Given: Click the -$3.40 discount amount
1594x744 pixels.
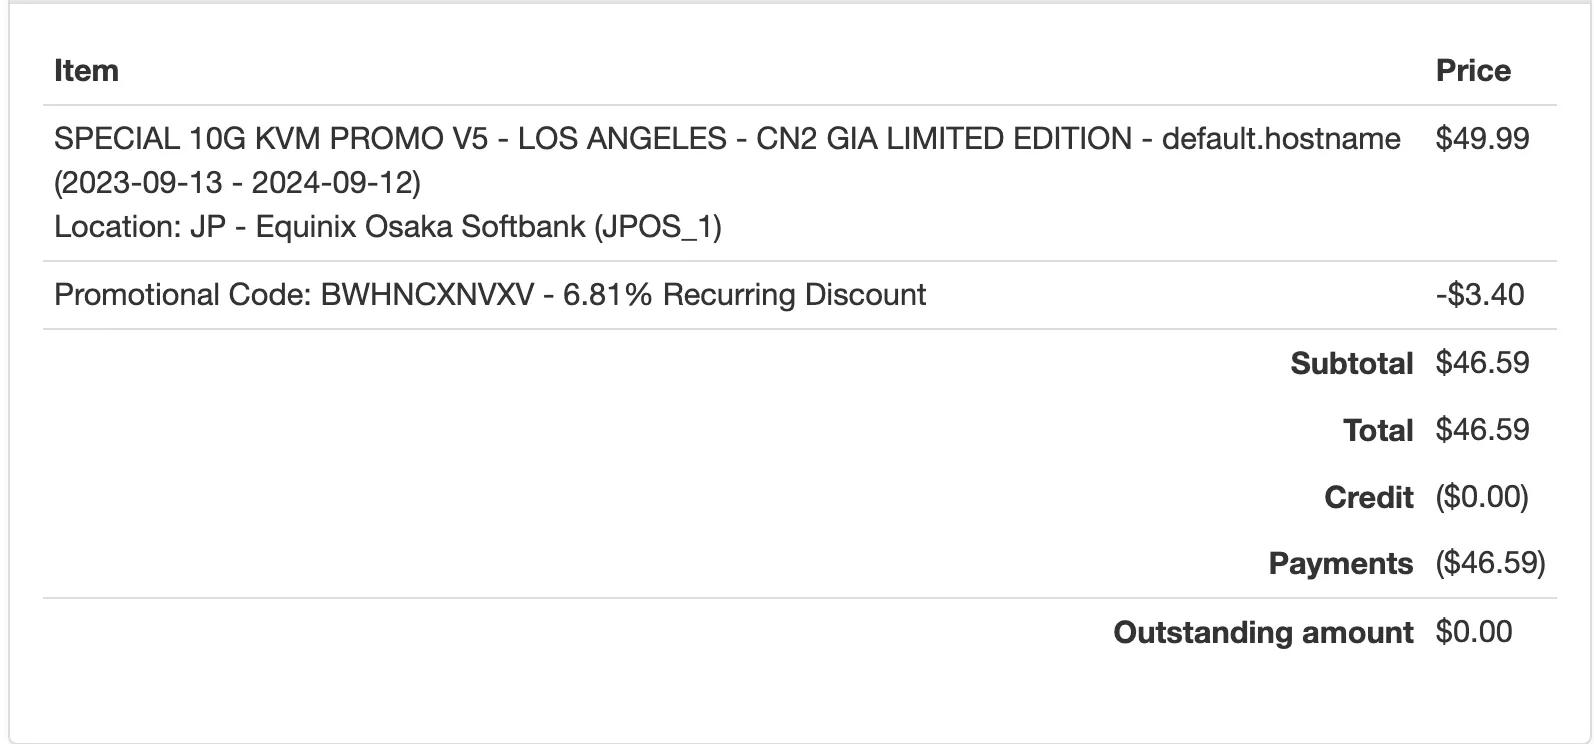Looking at the screenshot, I should pos(1479,295).
